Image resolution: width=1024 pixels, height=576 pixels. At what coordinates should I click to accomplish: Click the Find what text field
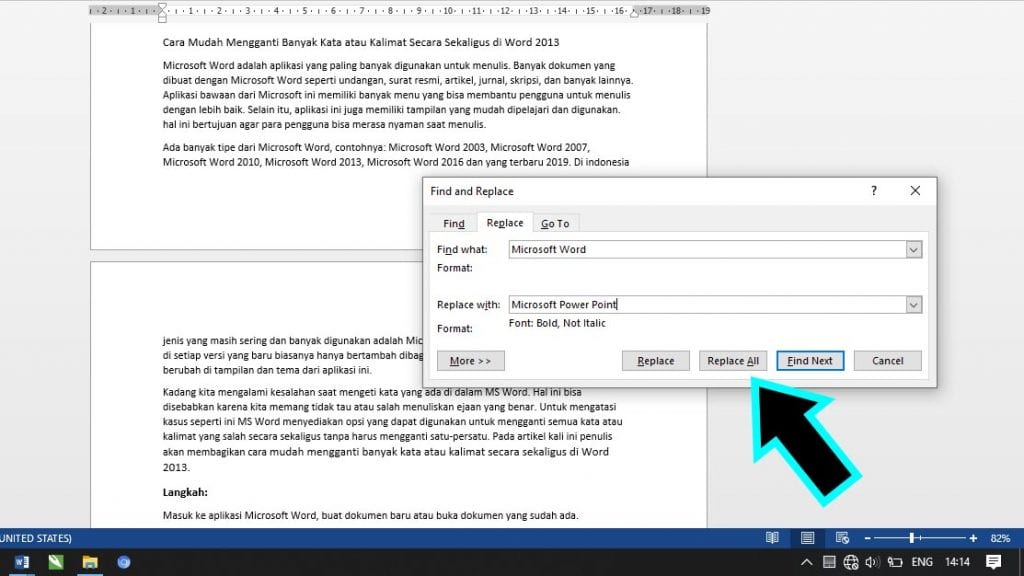pyautogui.click(x=707, y=249)
